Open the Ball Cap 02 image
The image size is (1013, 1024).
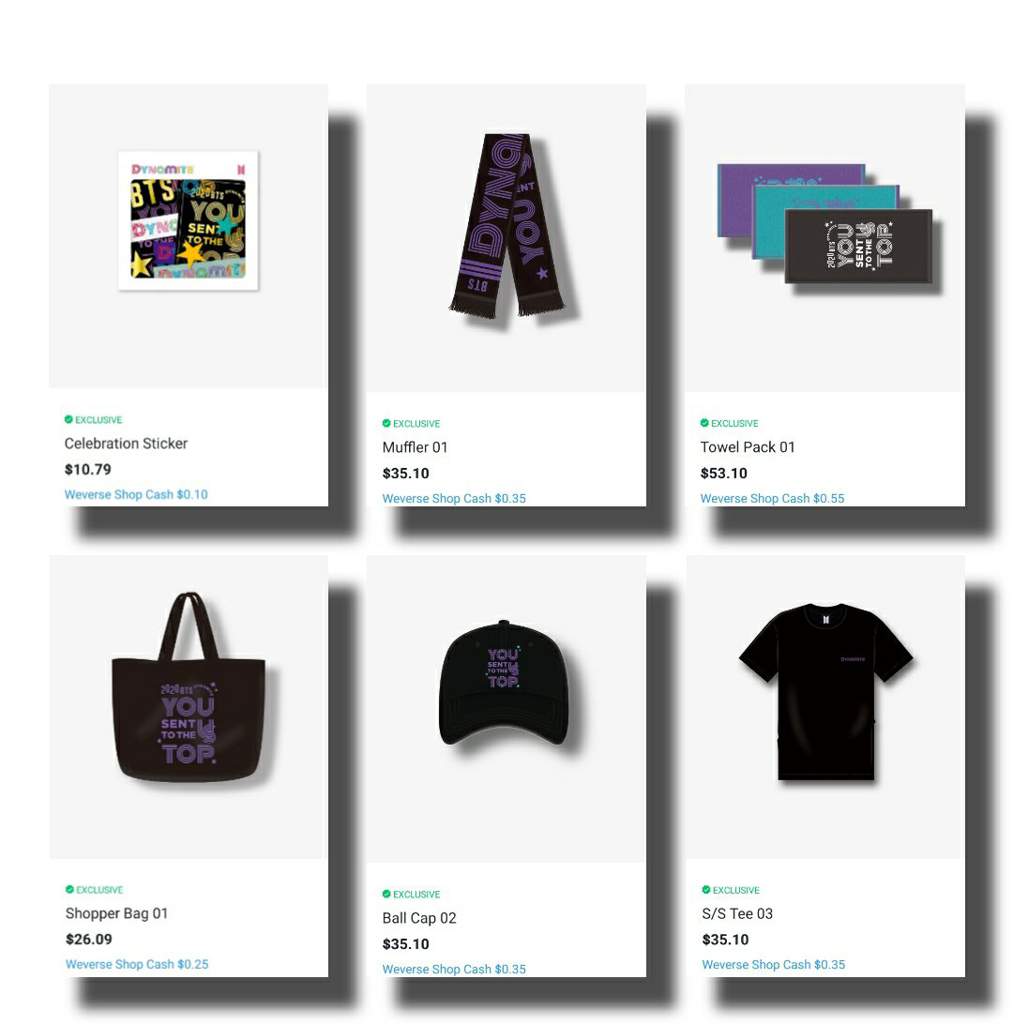[503, 682]
